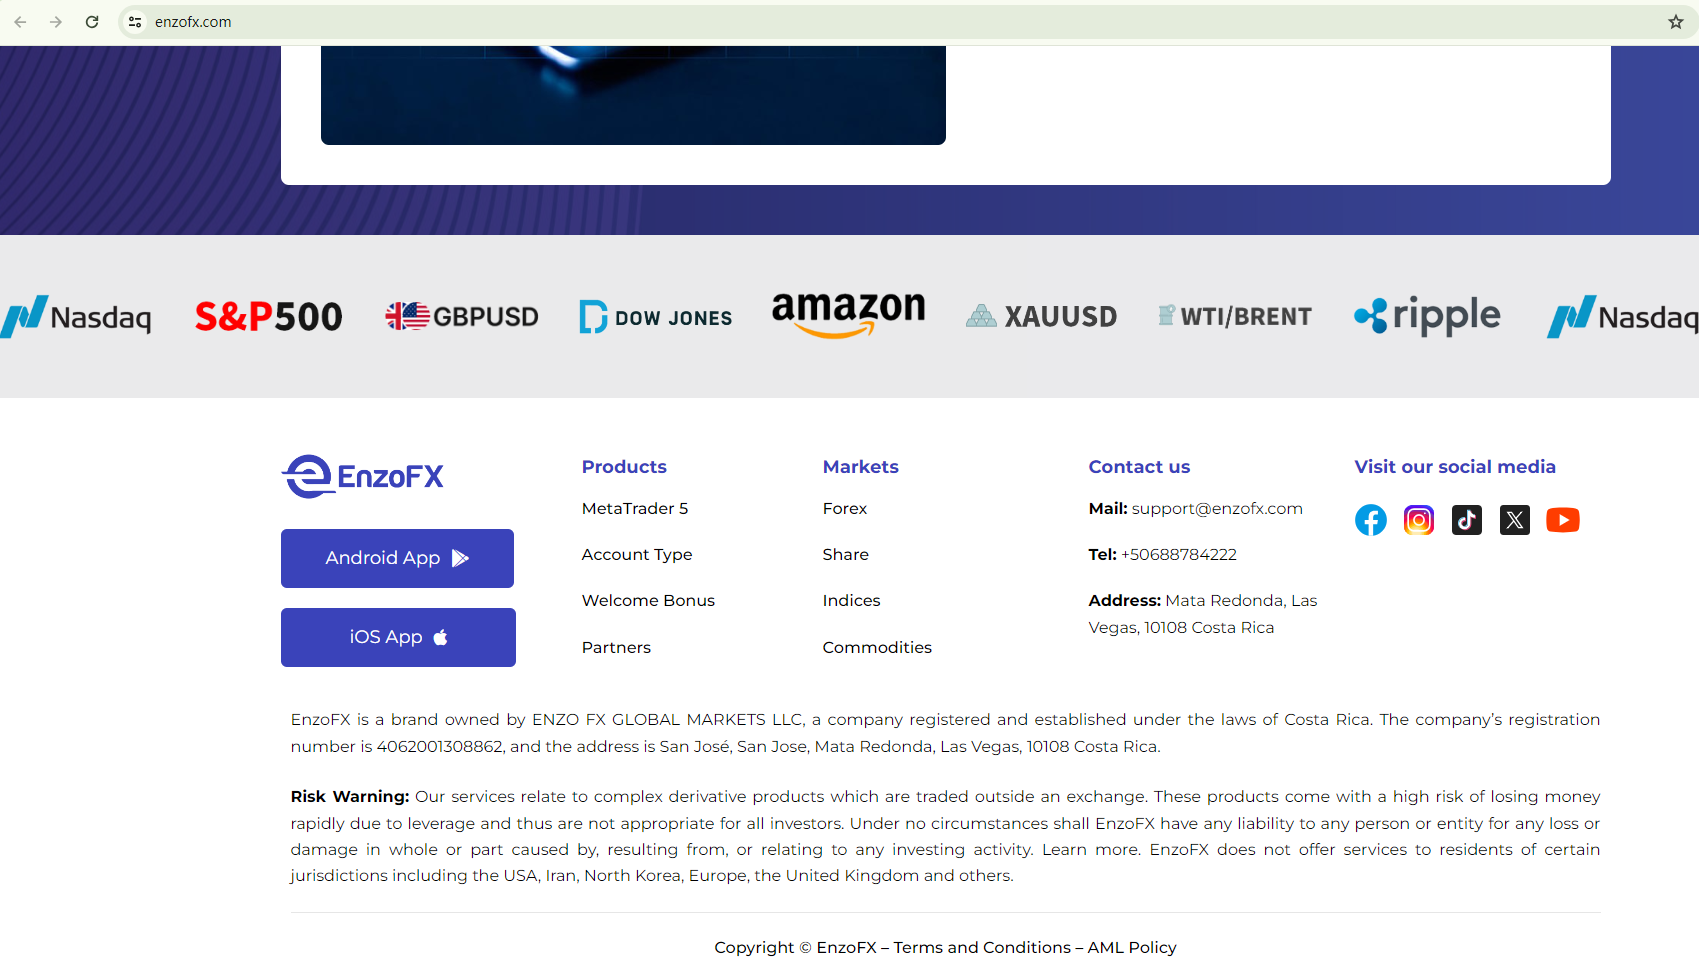
Task: Bookmark this page with the star icon
Action: (x=1676, y=22)
